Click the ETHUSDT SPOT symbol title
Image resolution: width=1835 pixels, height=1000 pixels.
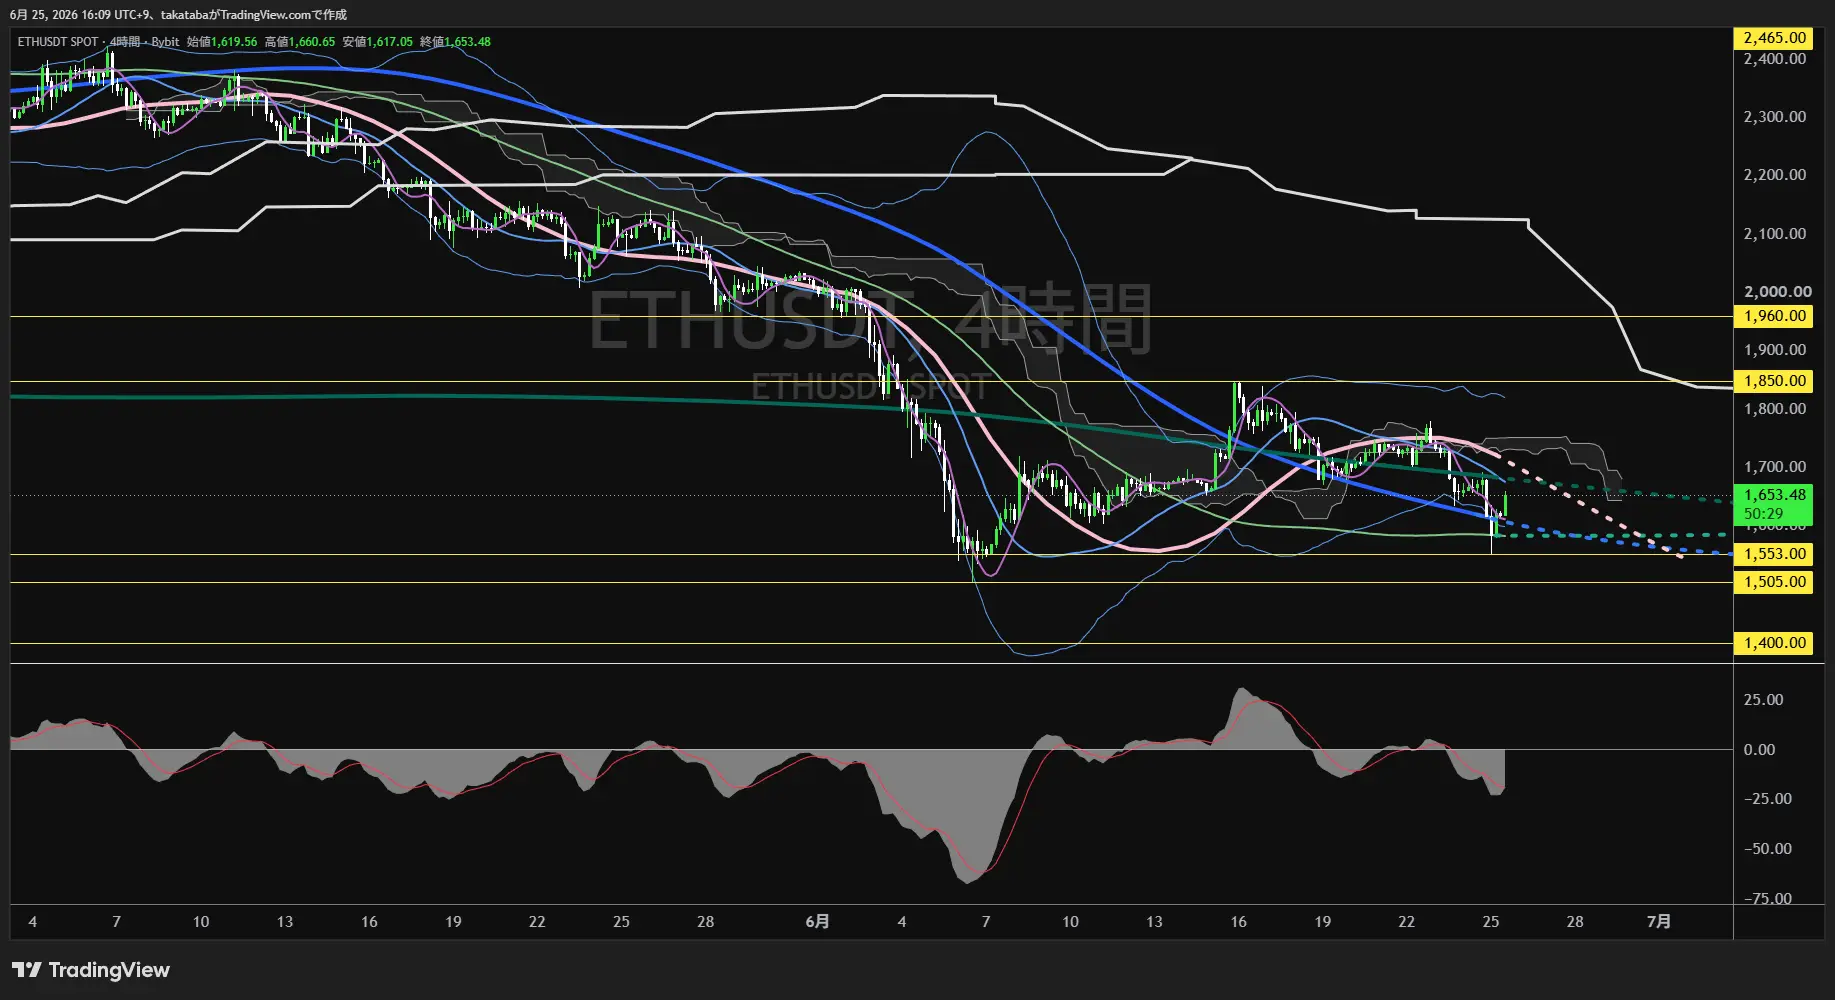tap(58, 42)
